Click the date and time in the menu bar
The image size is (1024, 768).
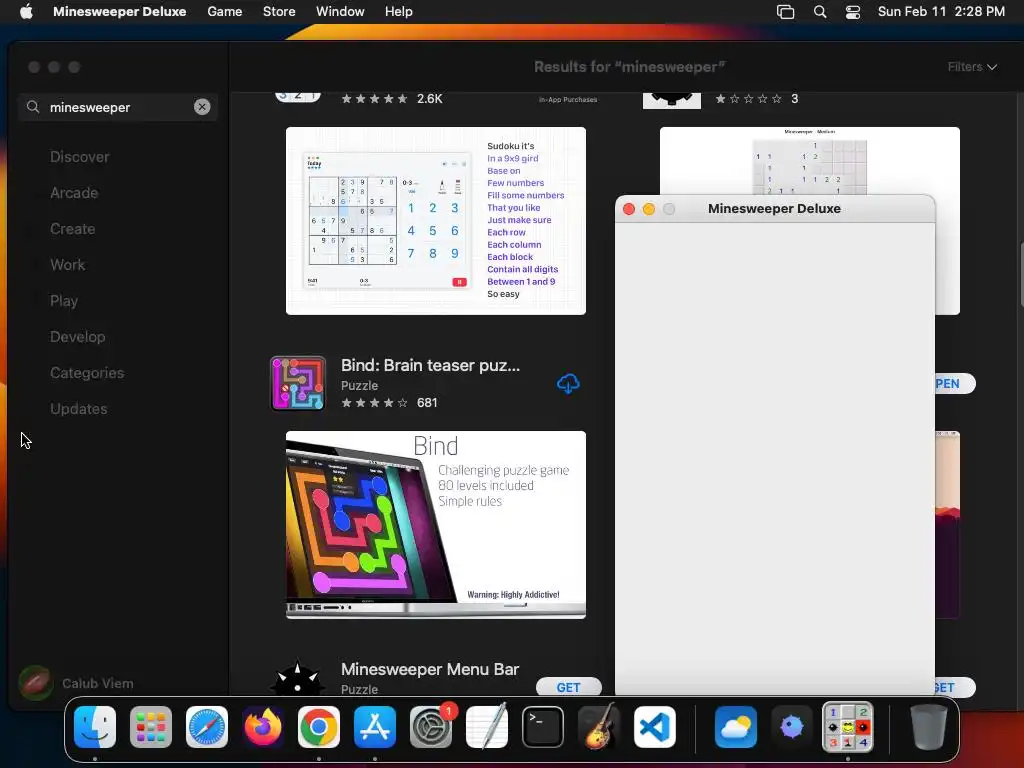(941, 12)
